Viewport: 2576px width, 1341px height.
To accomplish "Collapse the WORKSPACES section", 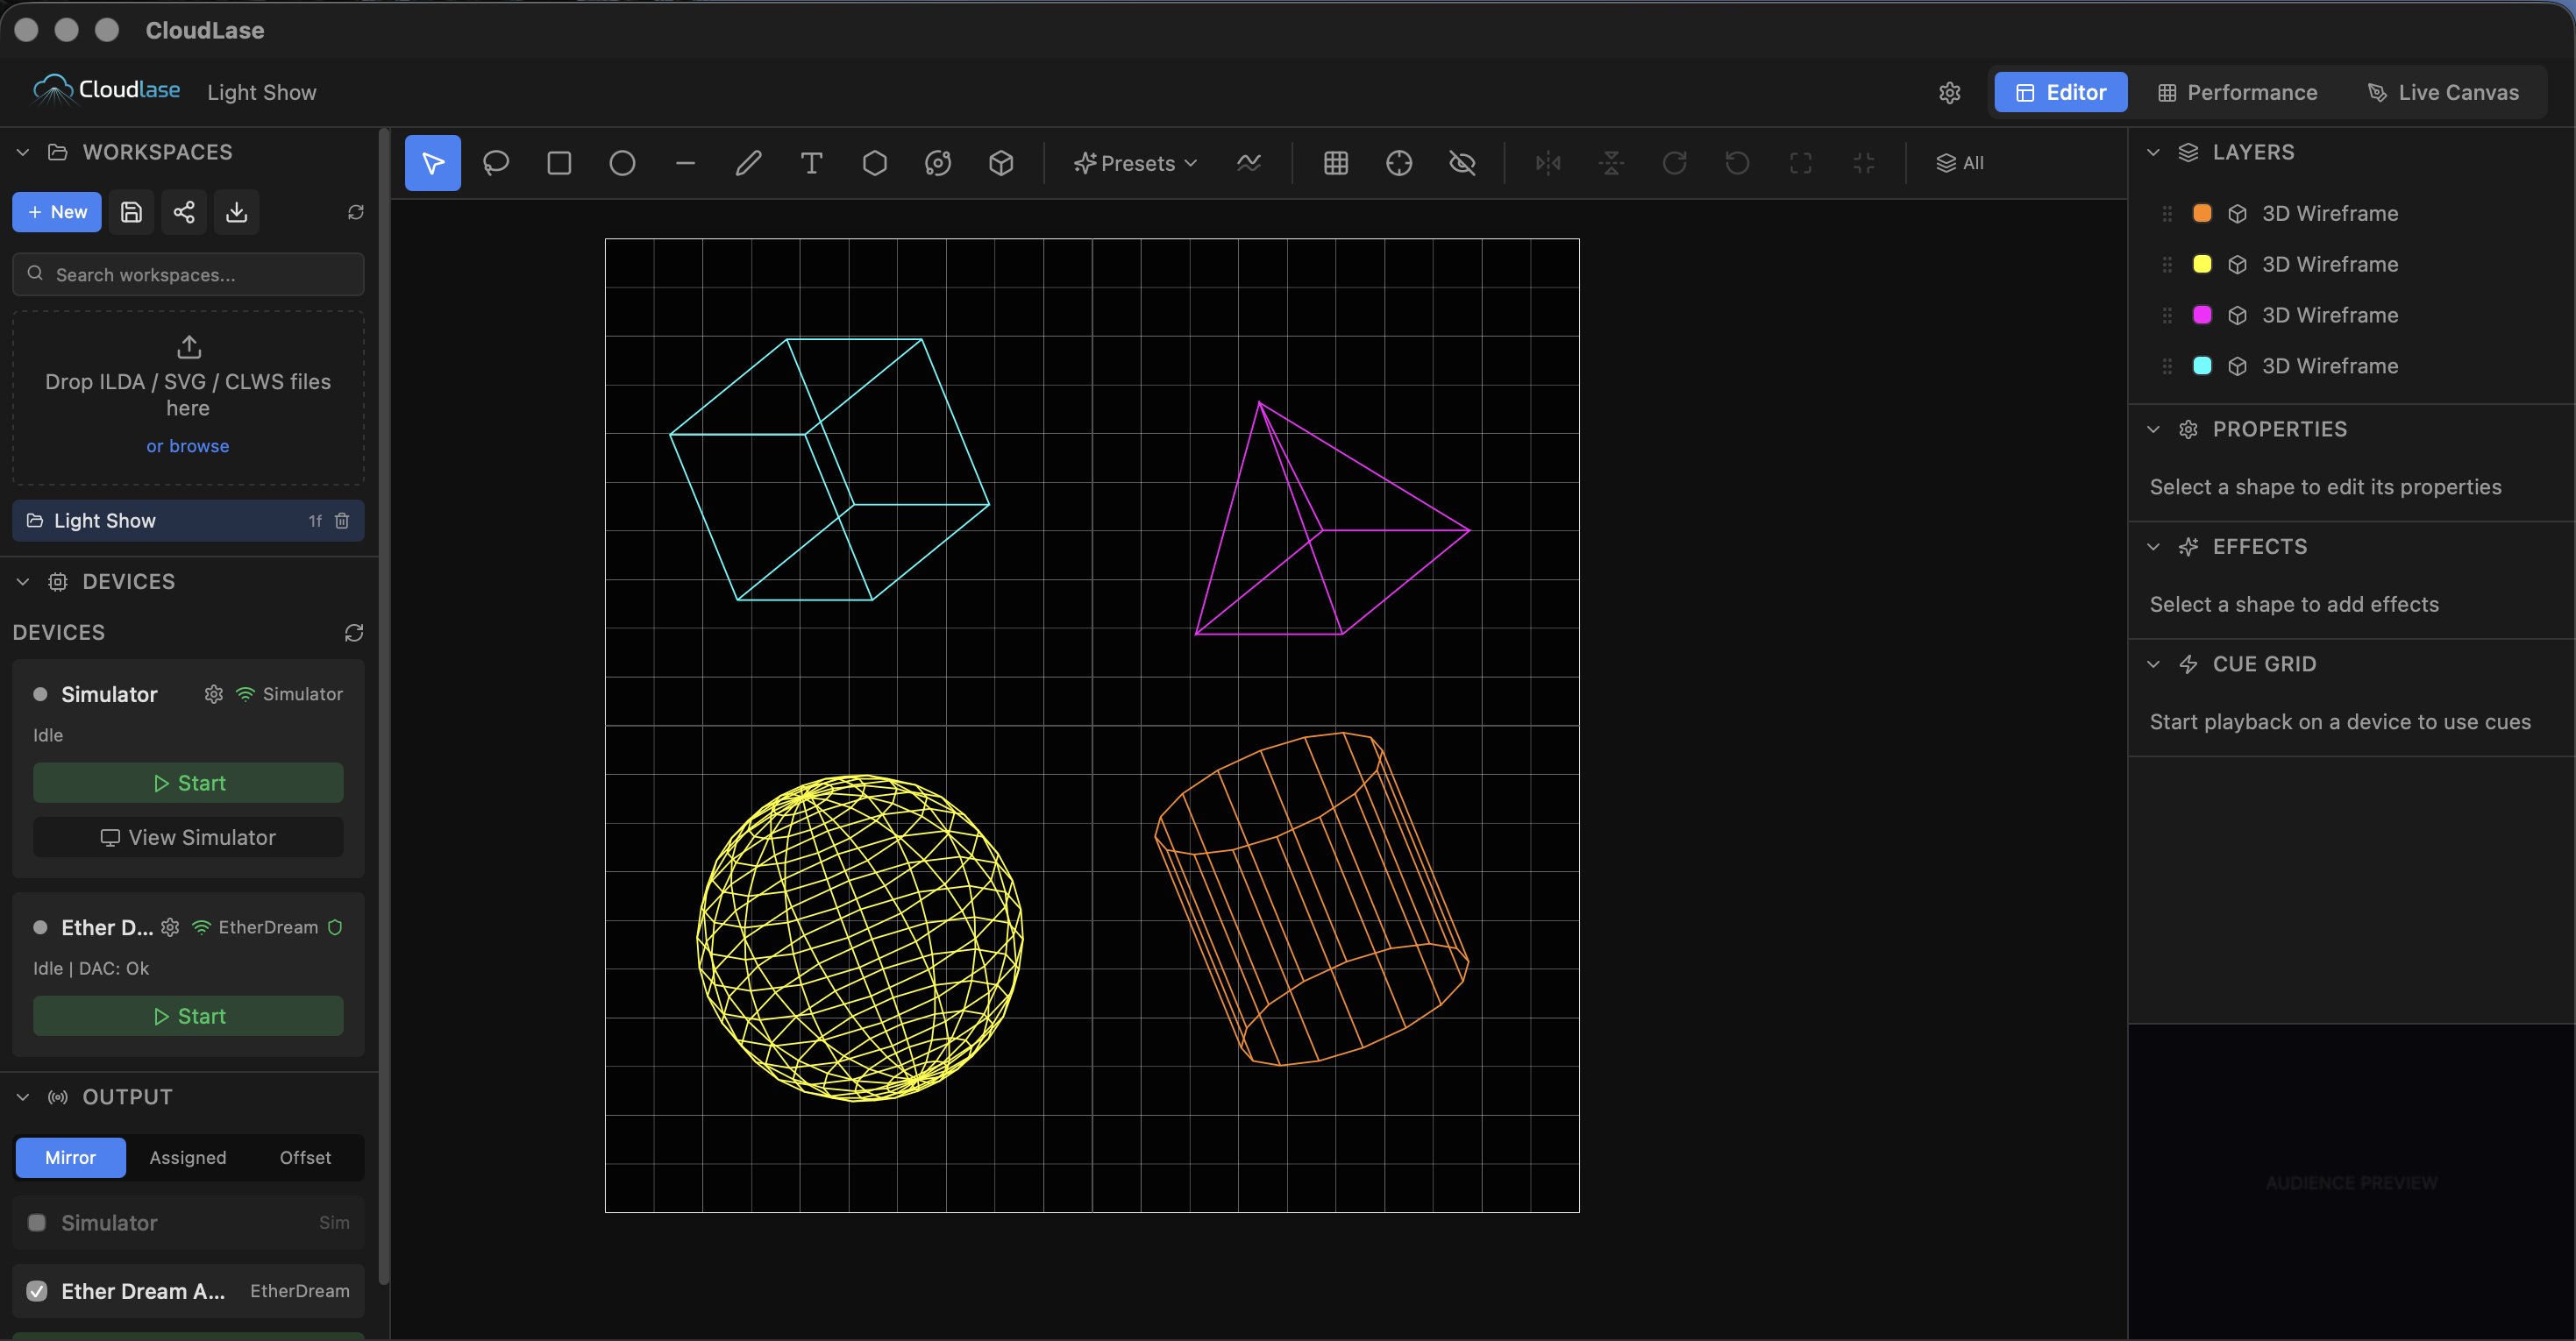I will point(21,151).
